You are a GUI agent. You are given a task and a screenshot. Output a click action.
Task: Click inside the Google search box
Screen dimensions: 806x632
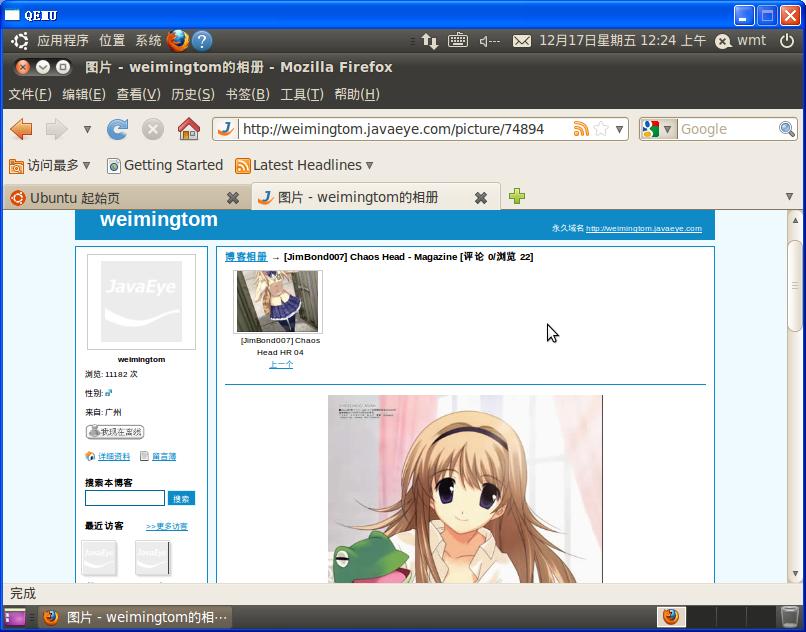727,129
